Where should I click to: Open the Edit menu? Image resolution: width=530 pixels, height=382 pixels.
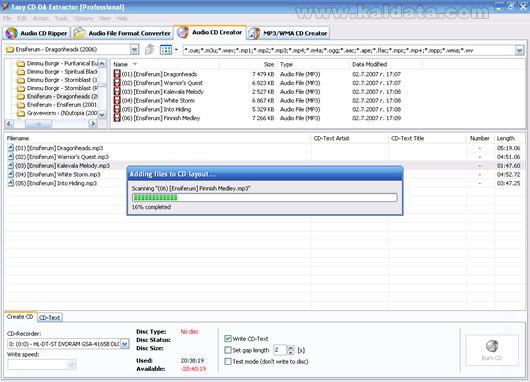[22, 18]
